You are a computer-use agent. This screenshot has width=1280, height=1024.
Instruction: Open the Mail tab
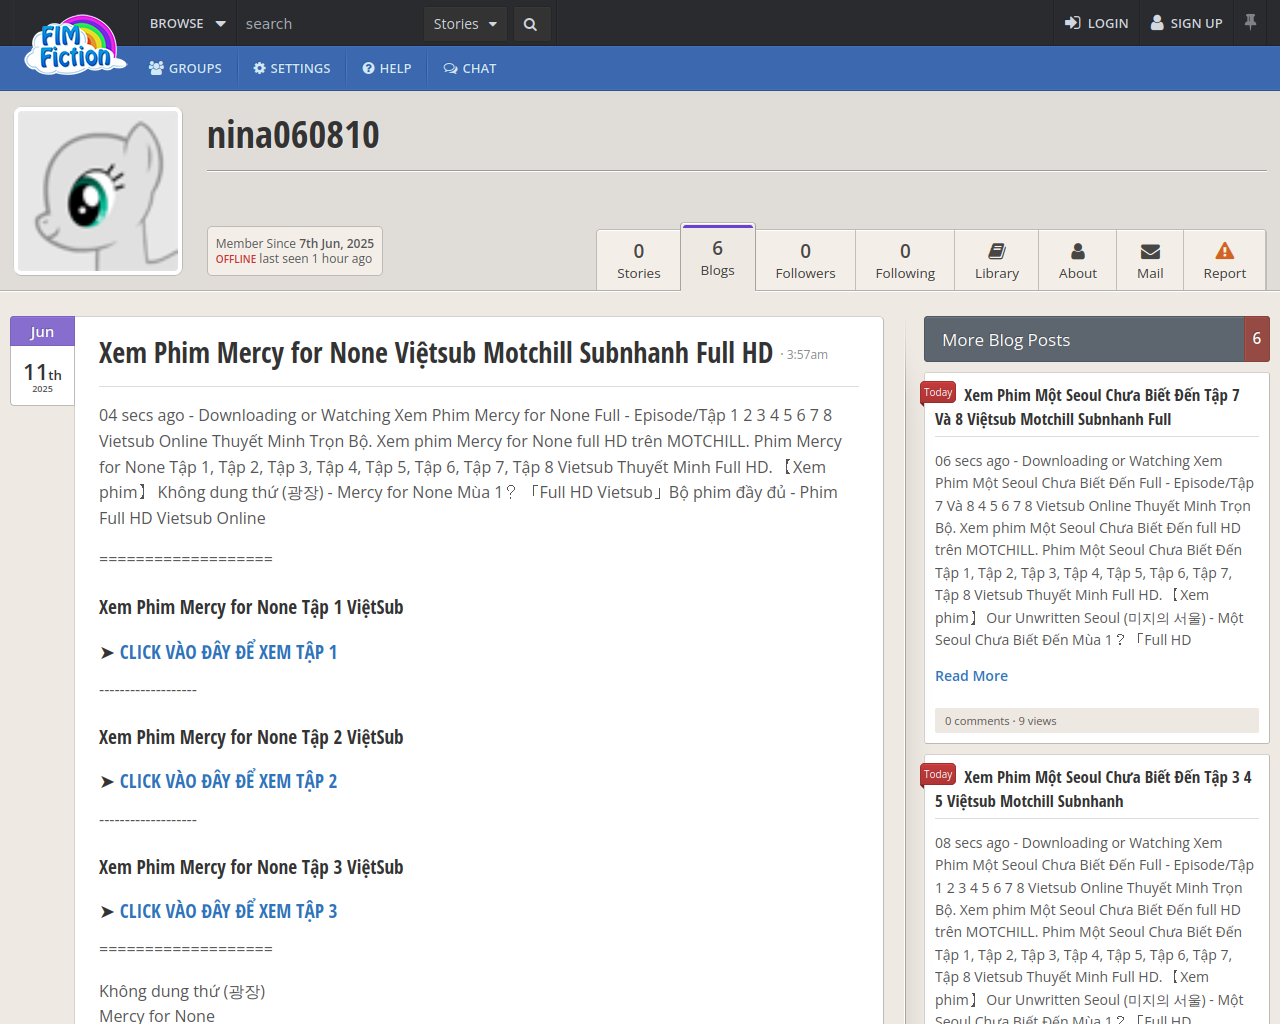1150,260
